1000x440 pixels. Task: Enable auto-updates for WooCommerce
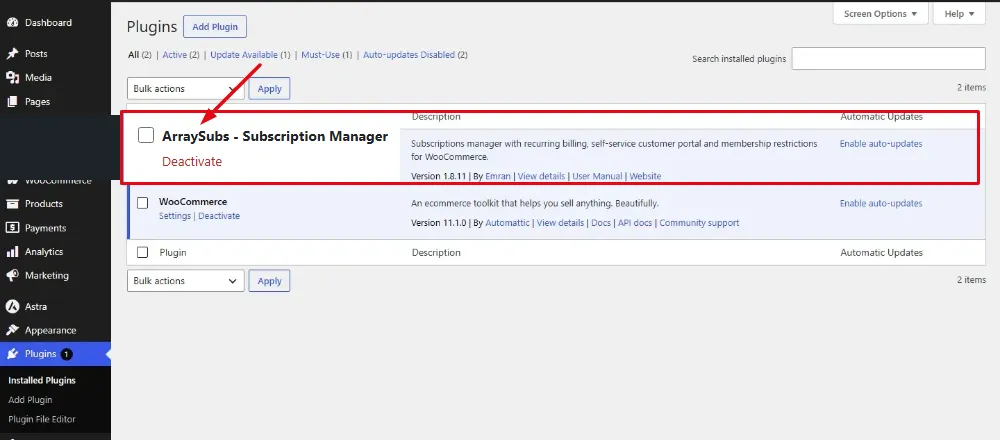click(881, 203)
